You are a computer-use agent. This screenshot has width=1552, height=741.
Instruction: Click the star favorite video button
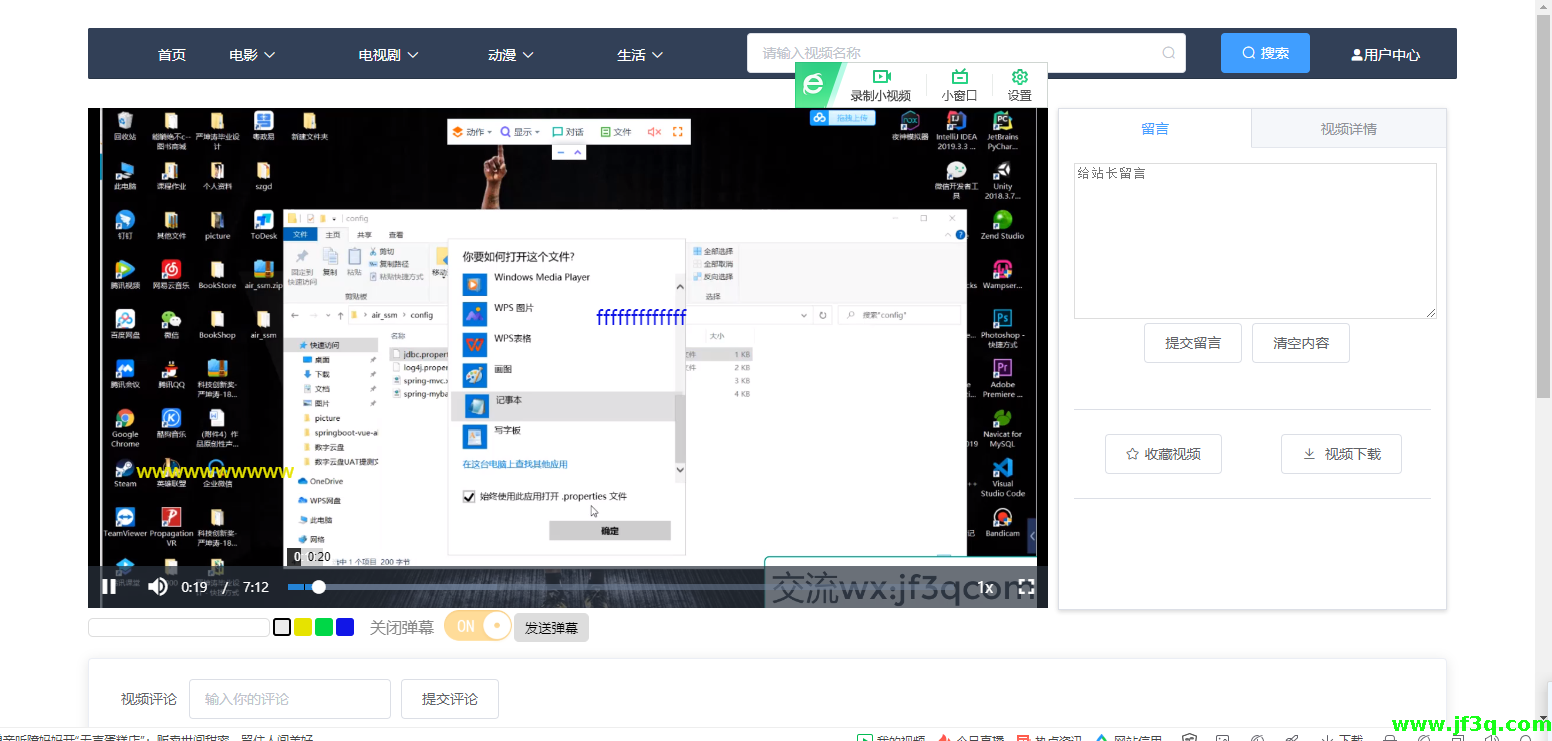[x=1163, y=454]
